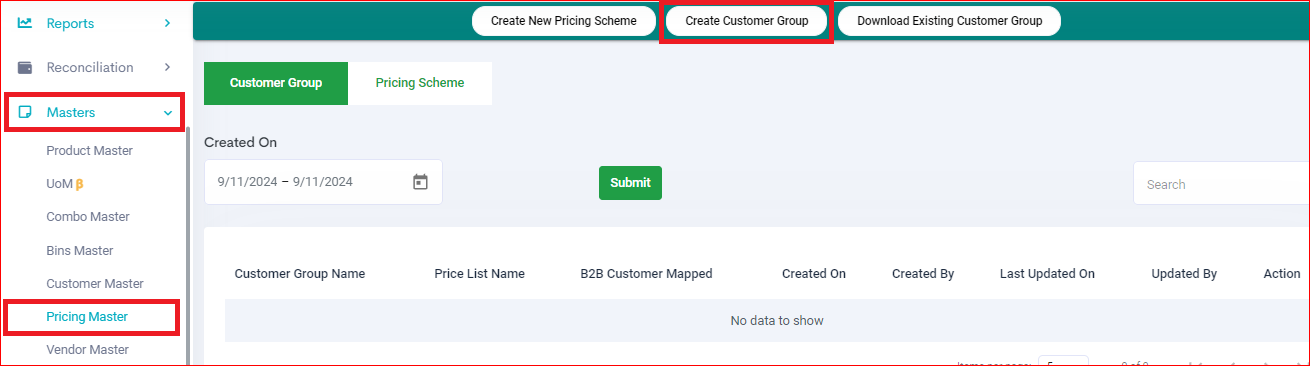Click B2B Customer Mapped column header
The height and width of the screenshot is (366, 1310).
click(646, 273)
